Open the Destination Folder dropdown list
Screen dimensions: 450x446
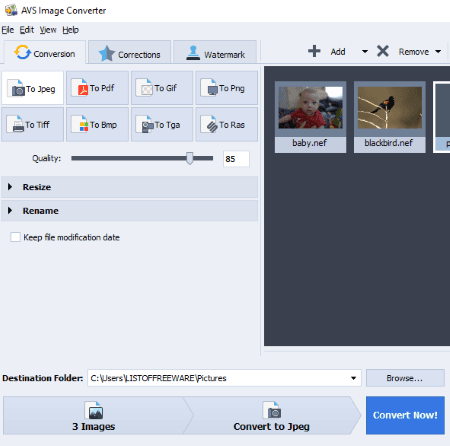[x=353, y=378]
